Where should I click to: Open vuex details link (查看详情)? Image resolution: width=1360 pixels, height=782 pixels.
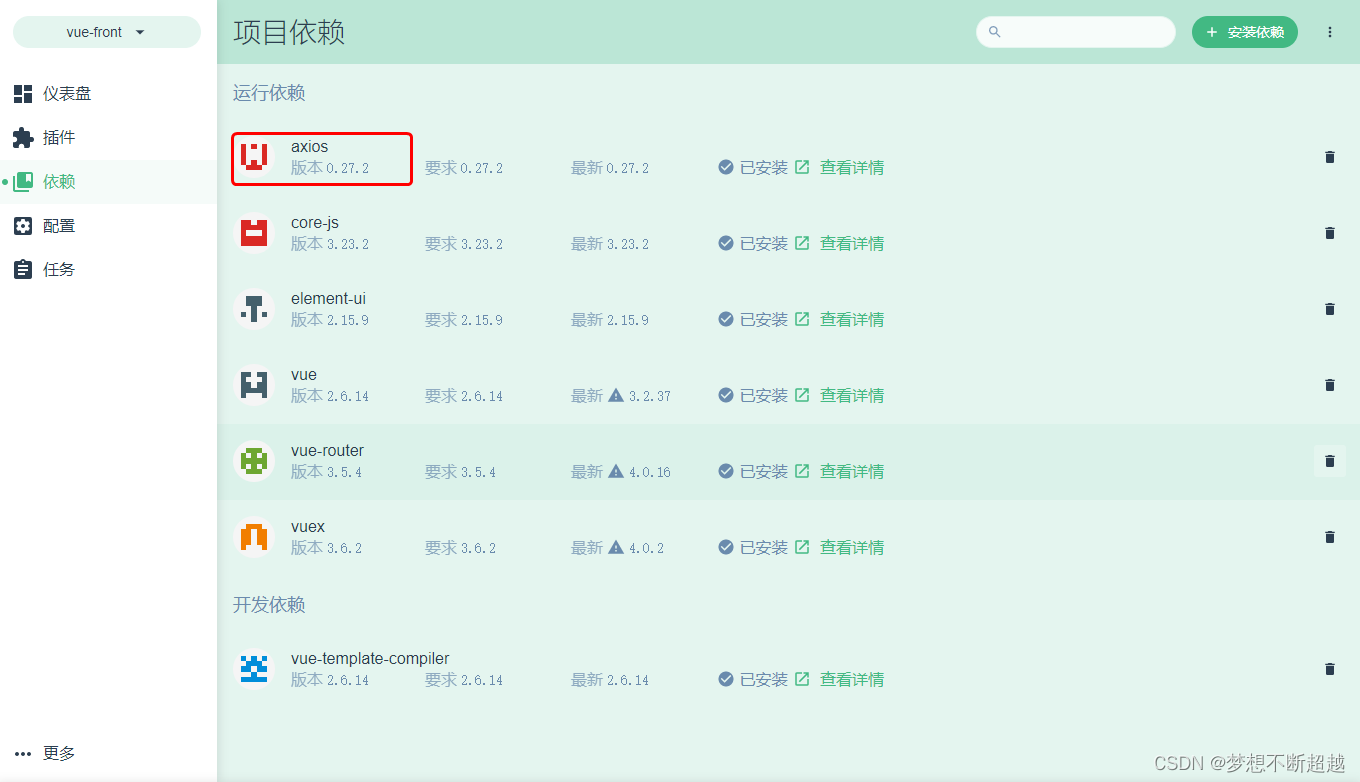(x=839, y=548)
